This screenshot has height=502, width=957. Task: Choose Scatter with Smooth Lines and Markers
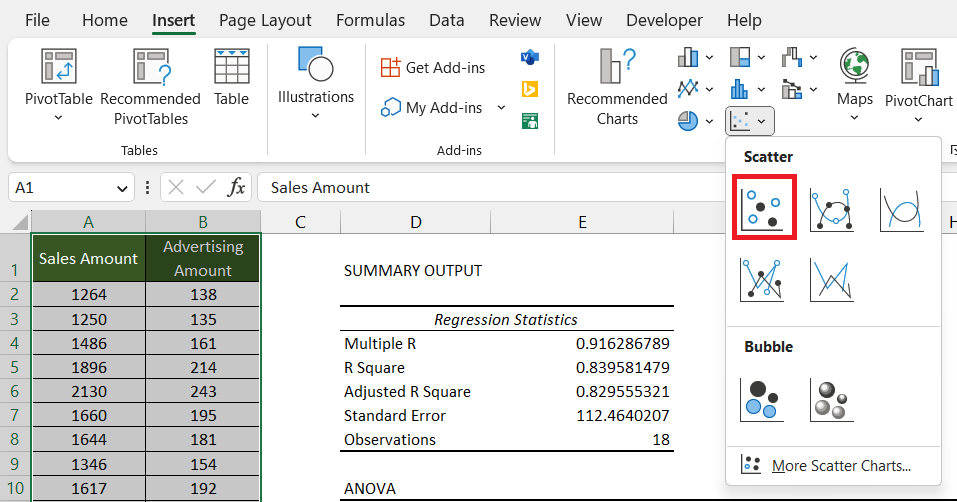[831, 209]
